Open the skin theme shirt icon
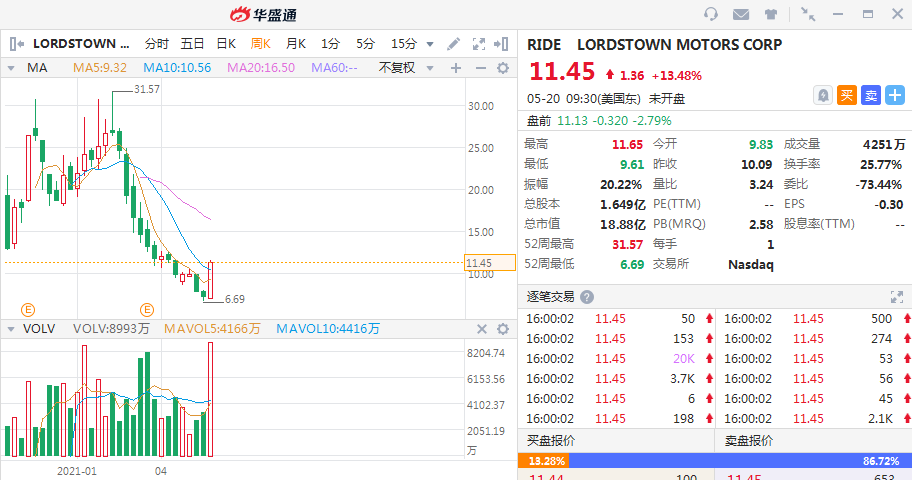The width and height of the screenshot is (912, 480). click(x=771, y=14)
